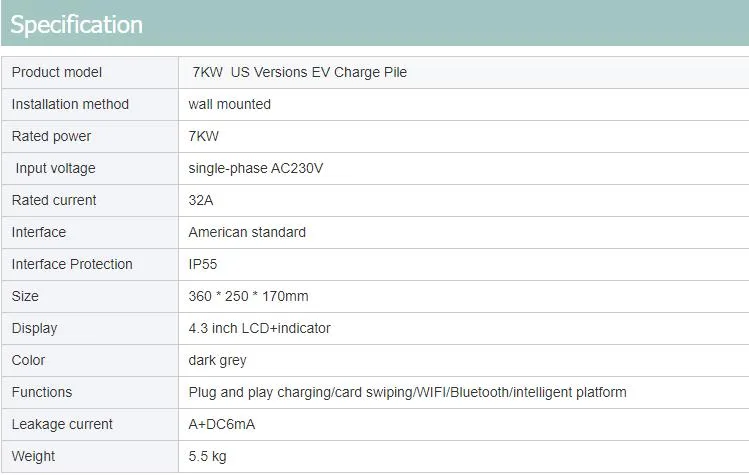749x475 pixels.
Task: Click the Product model label cell
Action: [57, 72]
